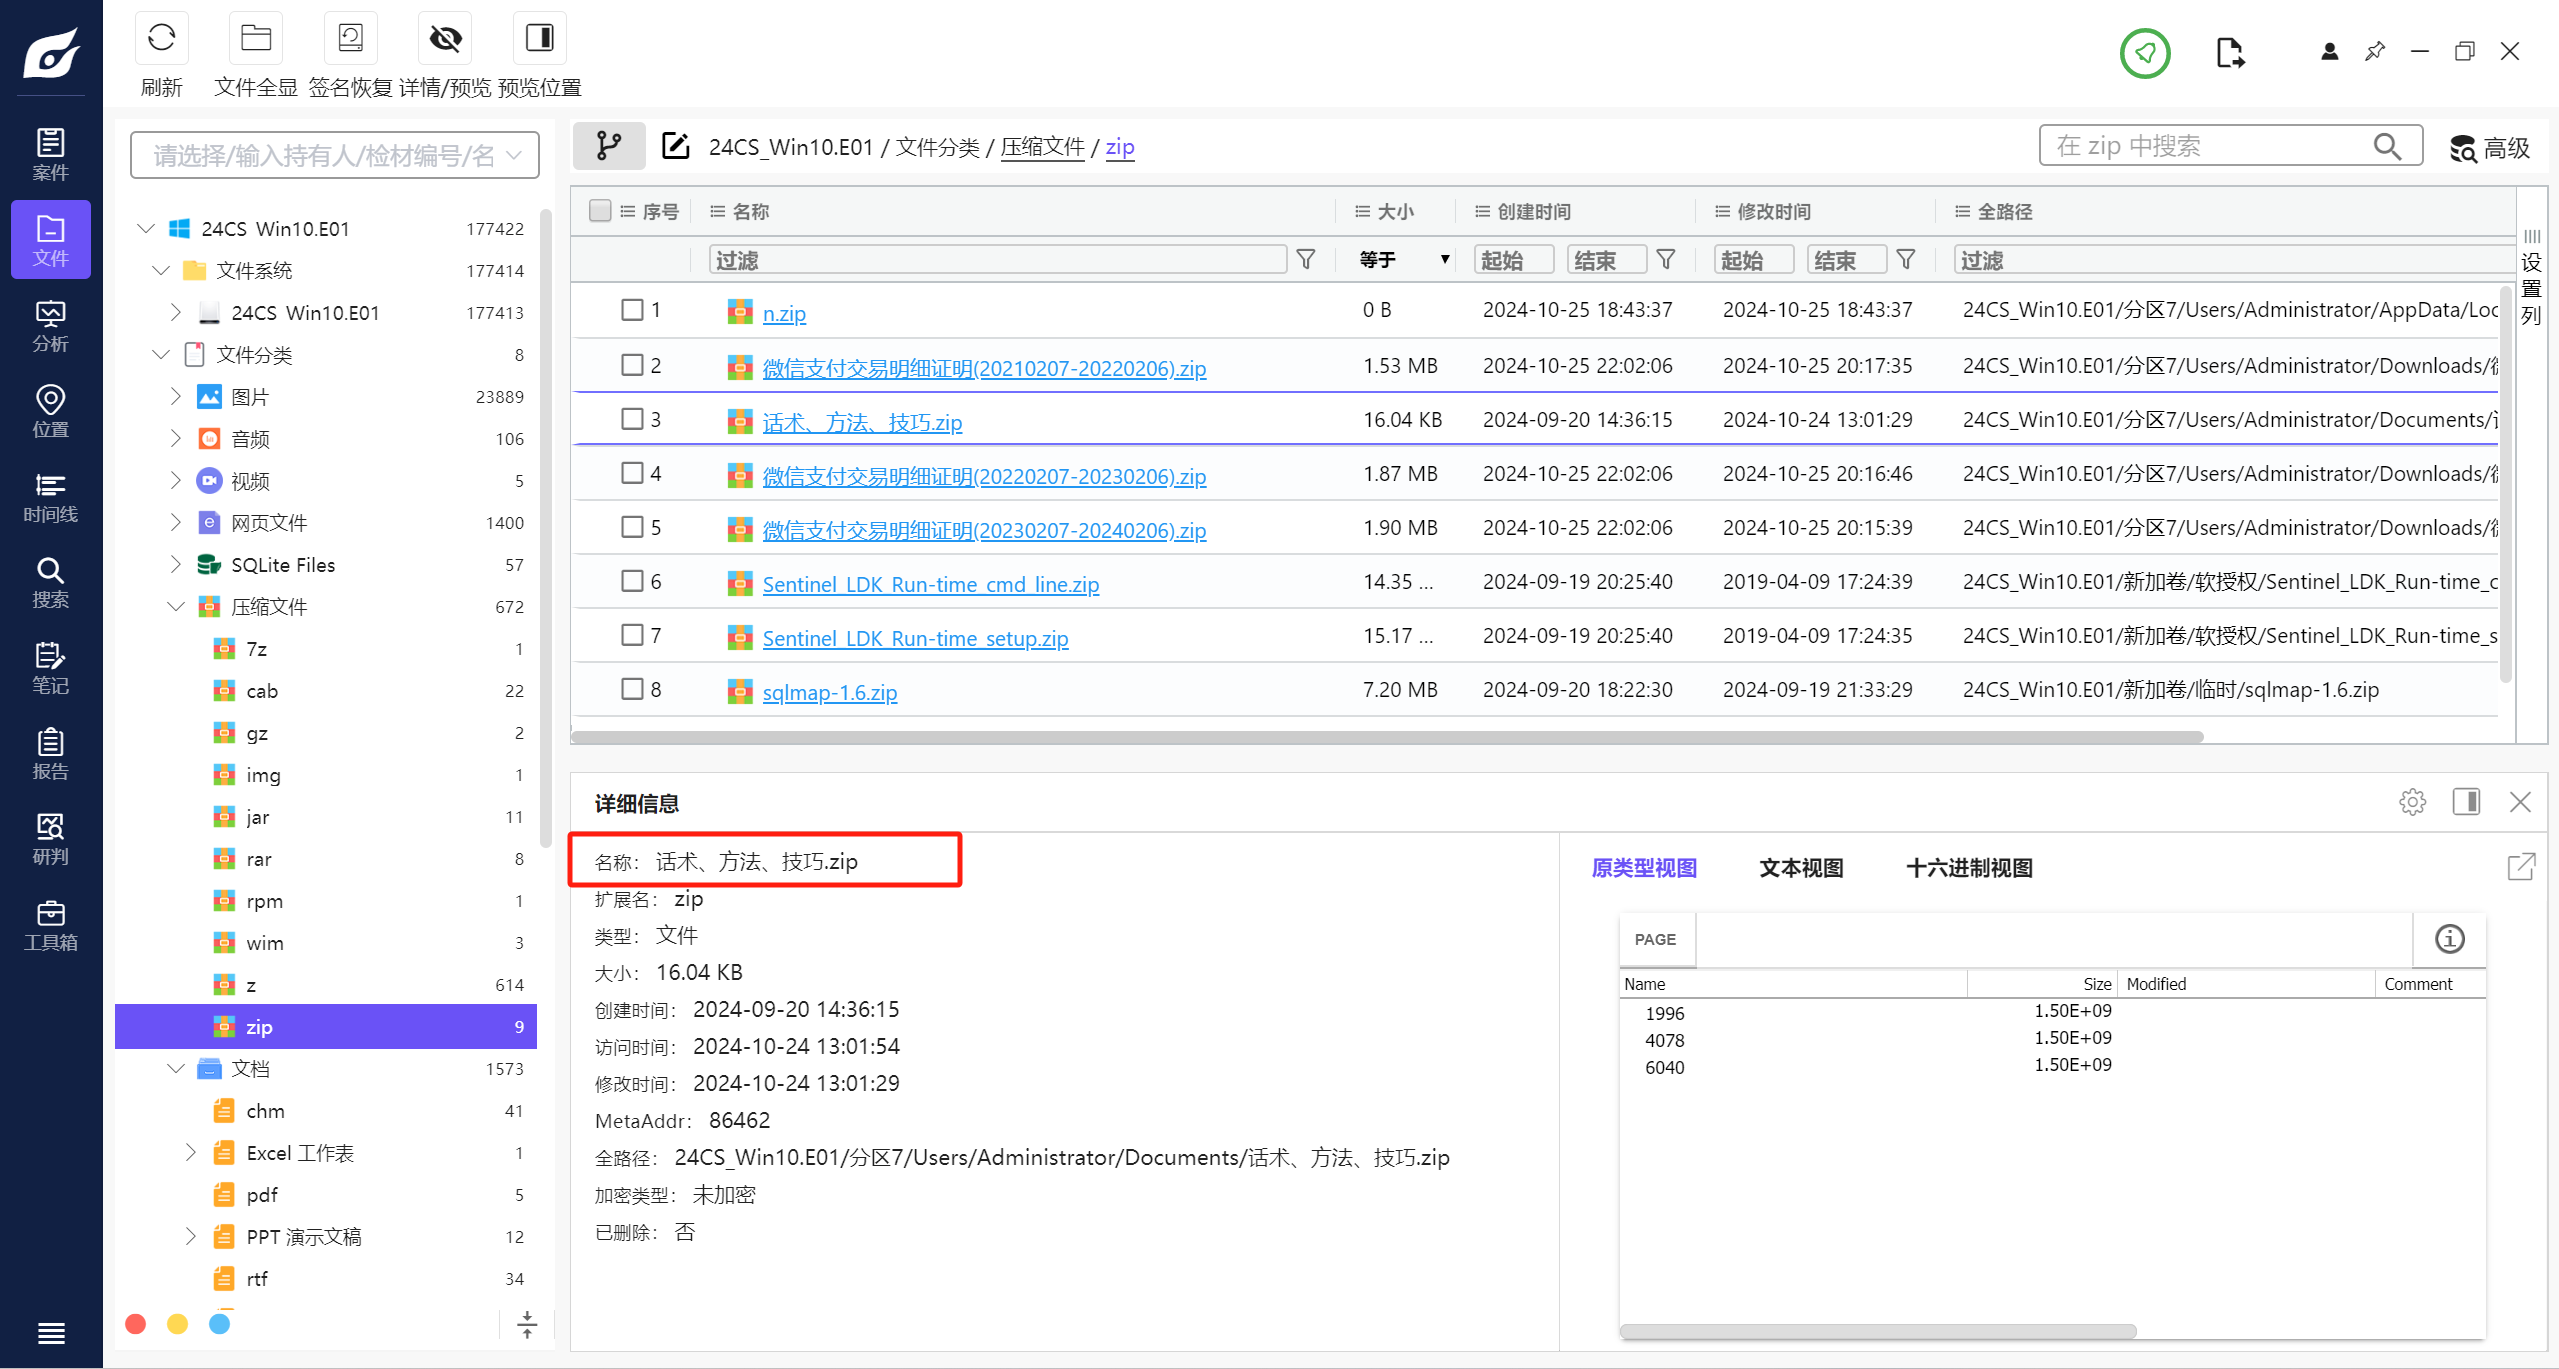Click the info icon in PAGE preview
The height and width of the screenshot is (1369, 2559).
coord(2449,939)
